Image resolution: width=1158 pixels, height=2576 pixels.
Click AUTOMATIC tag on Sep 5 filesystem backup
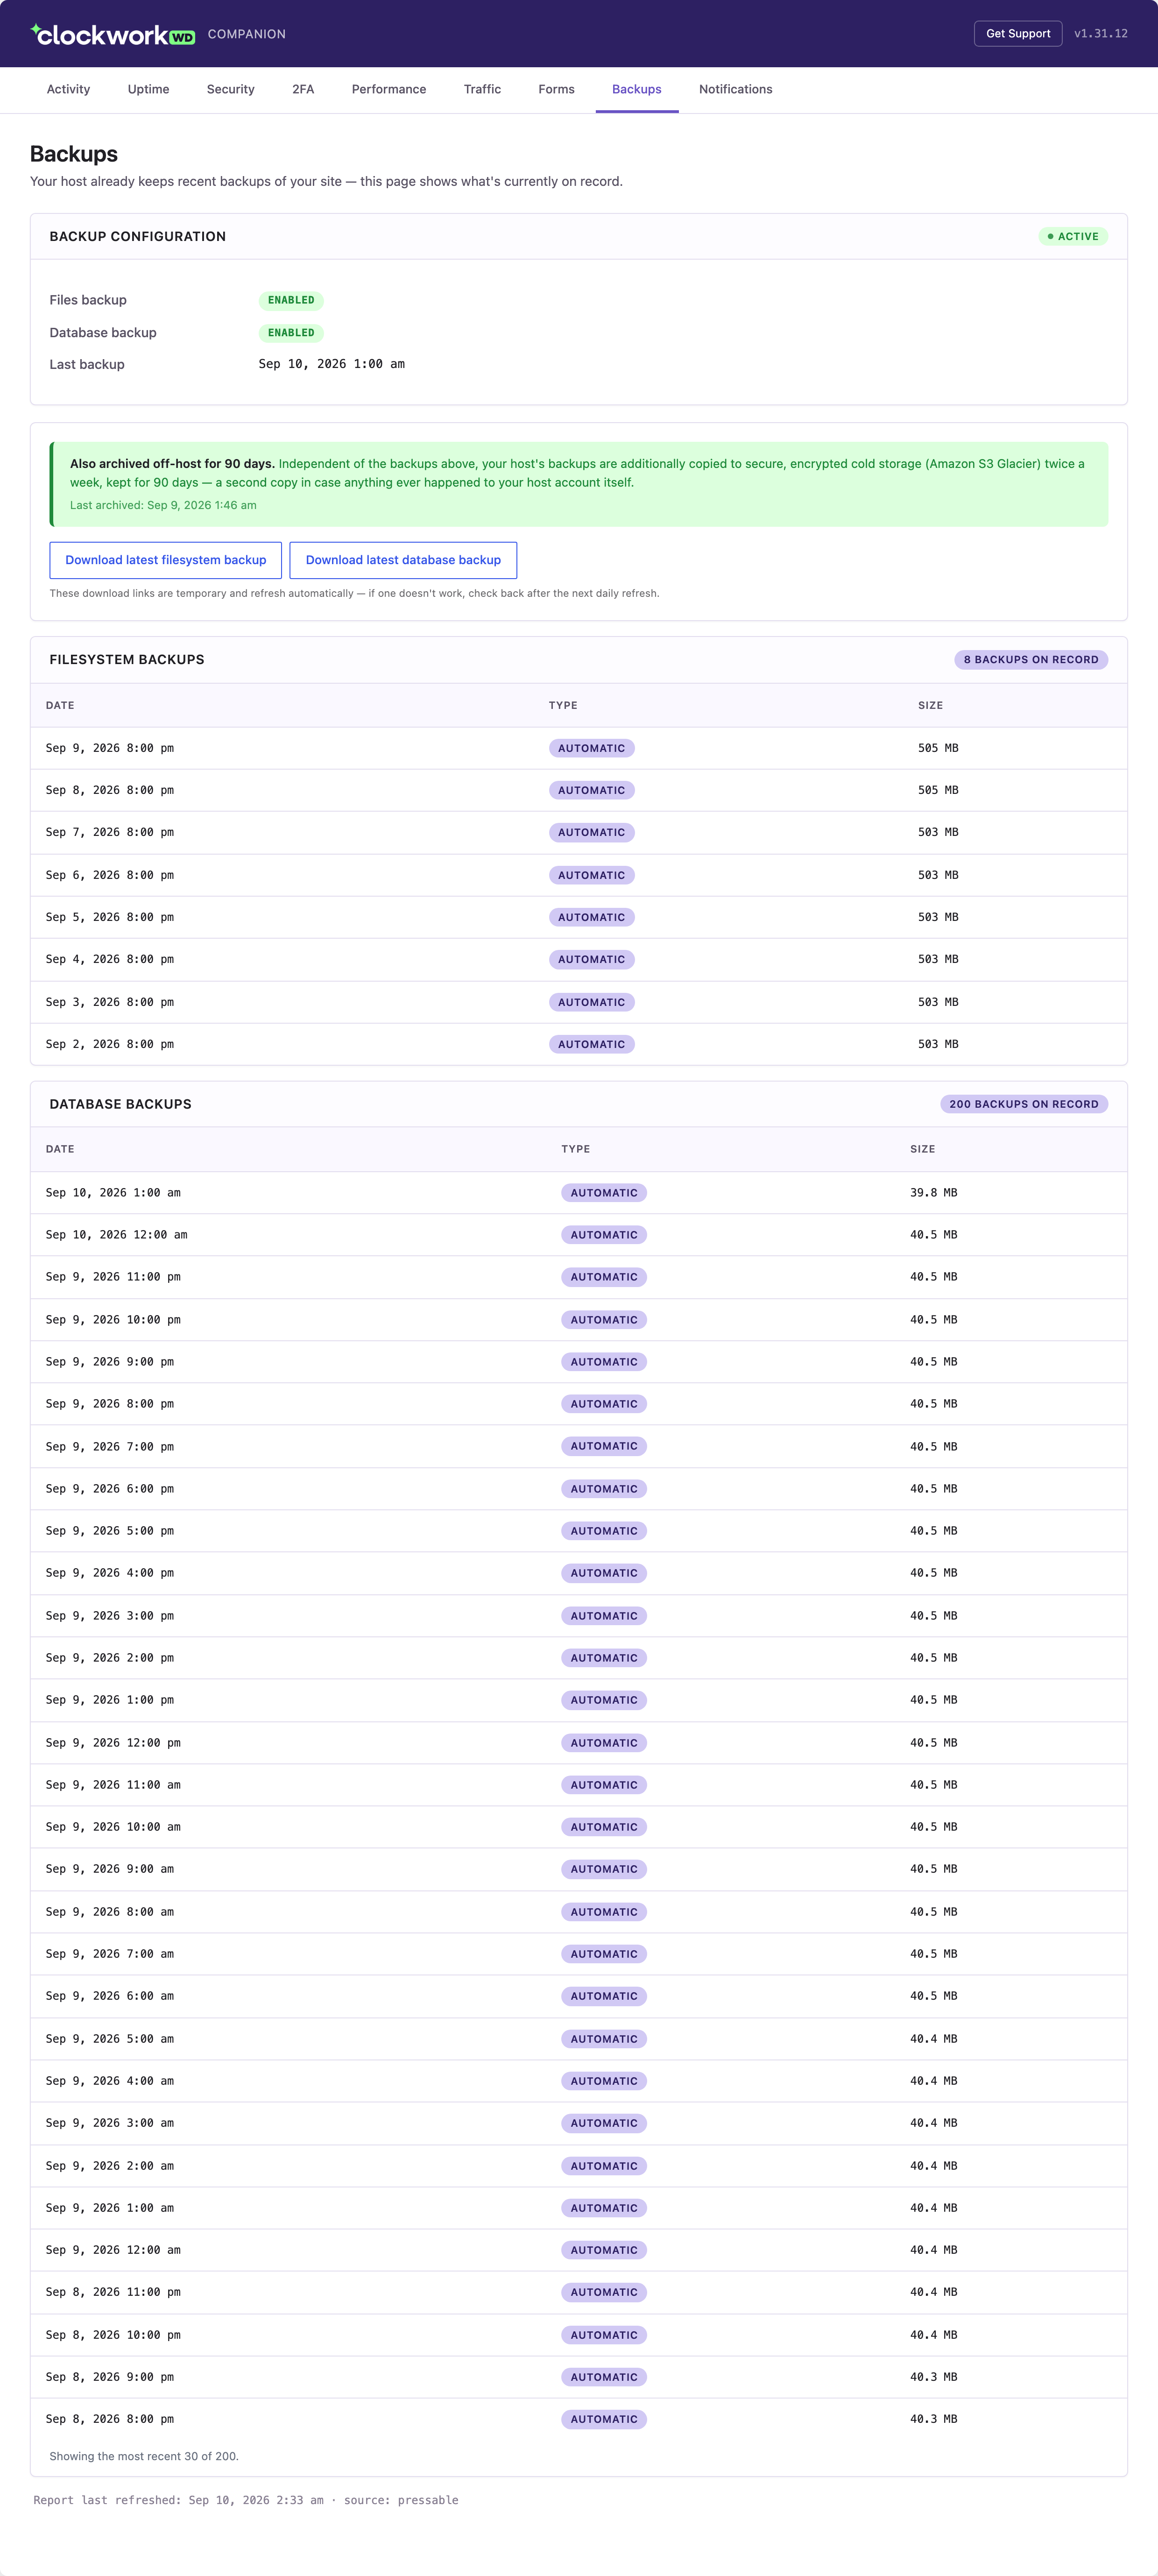[592, 917]
